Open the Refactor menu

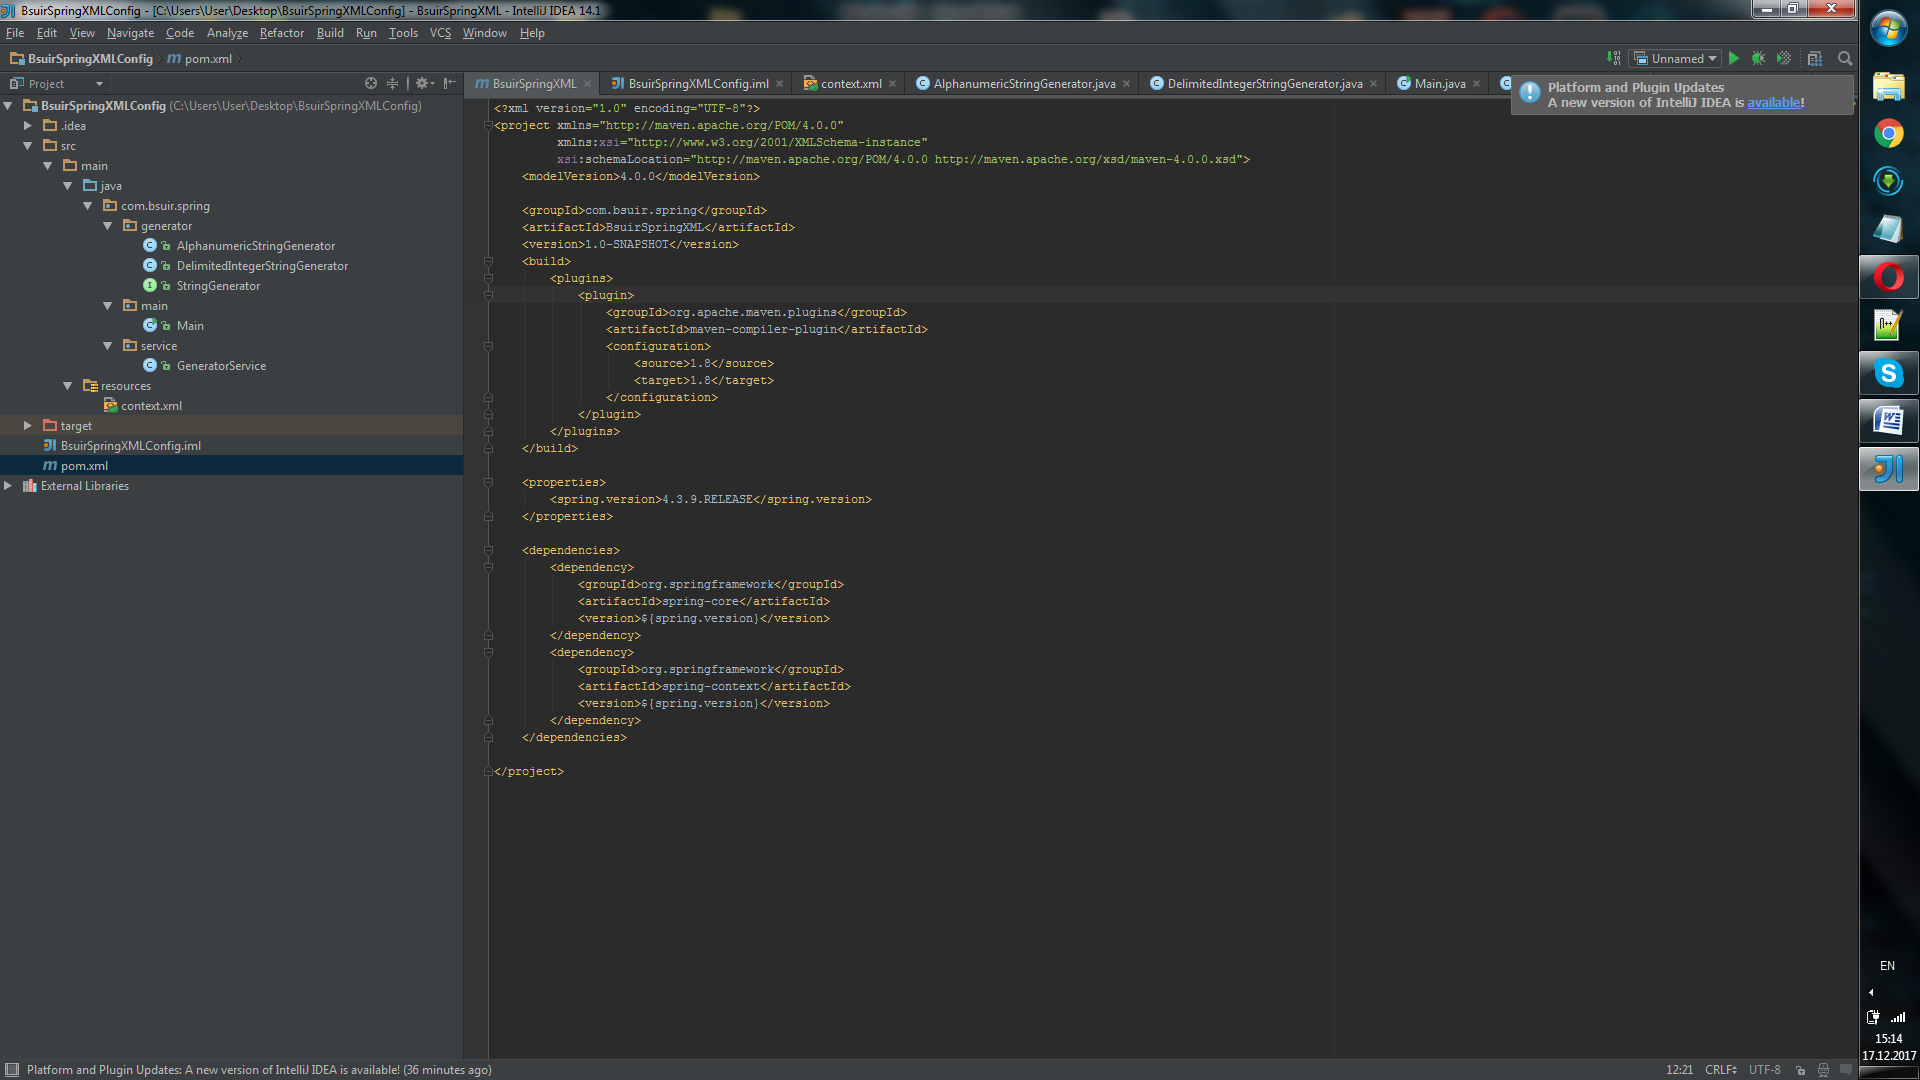281,33
